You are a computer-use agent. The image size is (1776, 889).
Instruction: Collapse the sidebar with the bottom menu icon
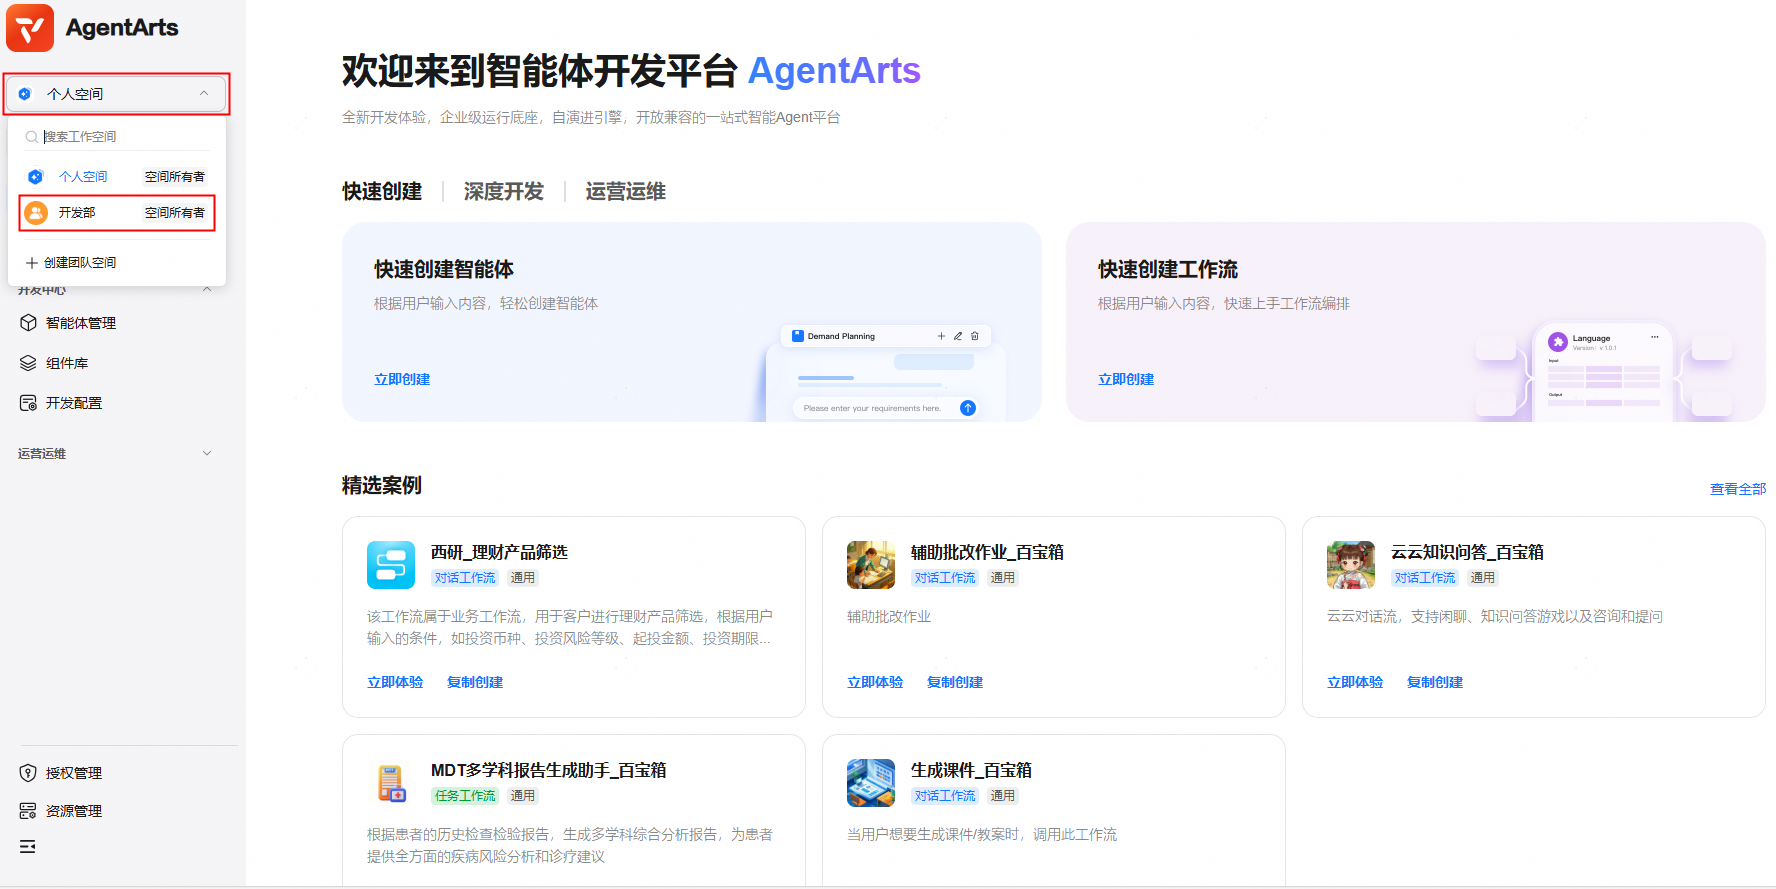point(28,847)
